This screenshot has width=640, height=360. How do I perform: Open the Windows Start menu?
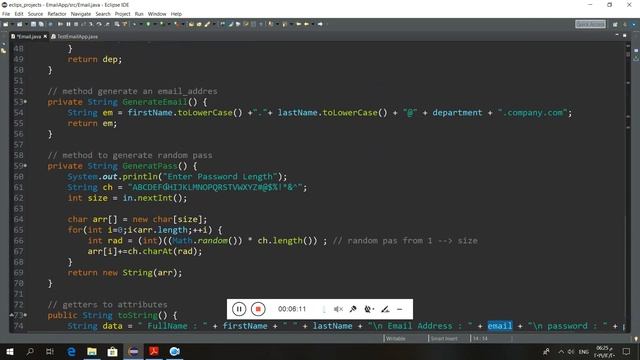9,351
